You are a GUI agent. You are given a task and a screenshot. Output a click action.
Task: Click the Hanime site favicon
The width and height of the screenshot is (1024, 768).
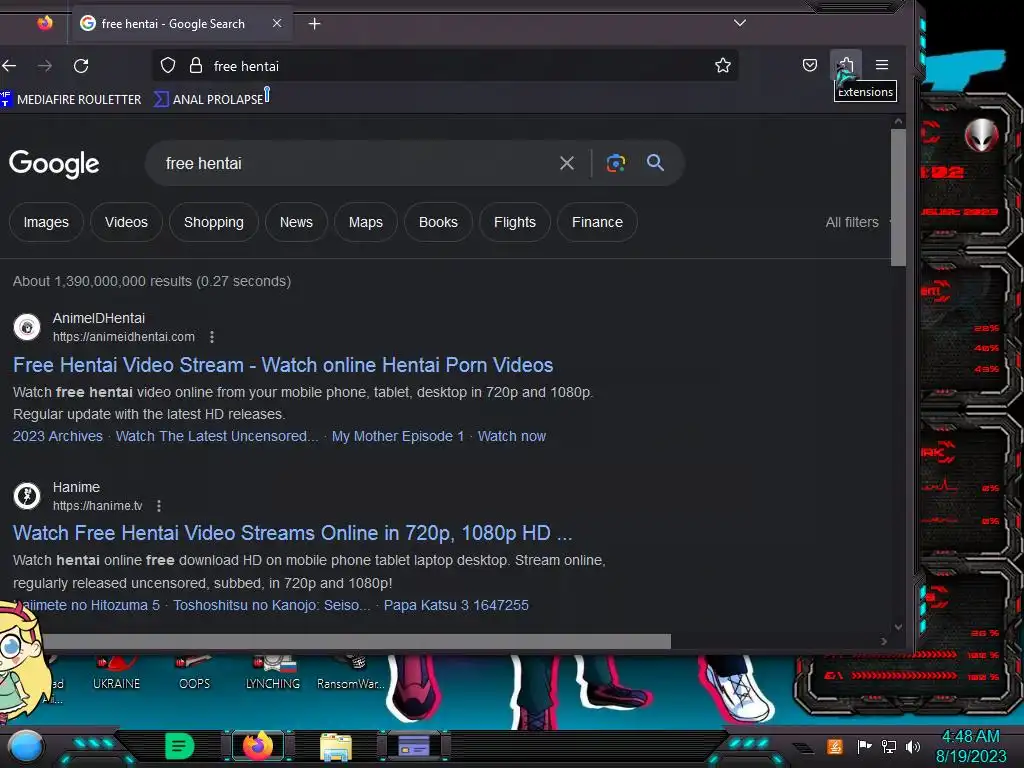[x=27, y=496]
